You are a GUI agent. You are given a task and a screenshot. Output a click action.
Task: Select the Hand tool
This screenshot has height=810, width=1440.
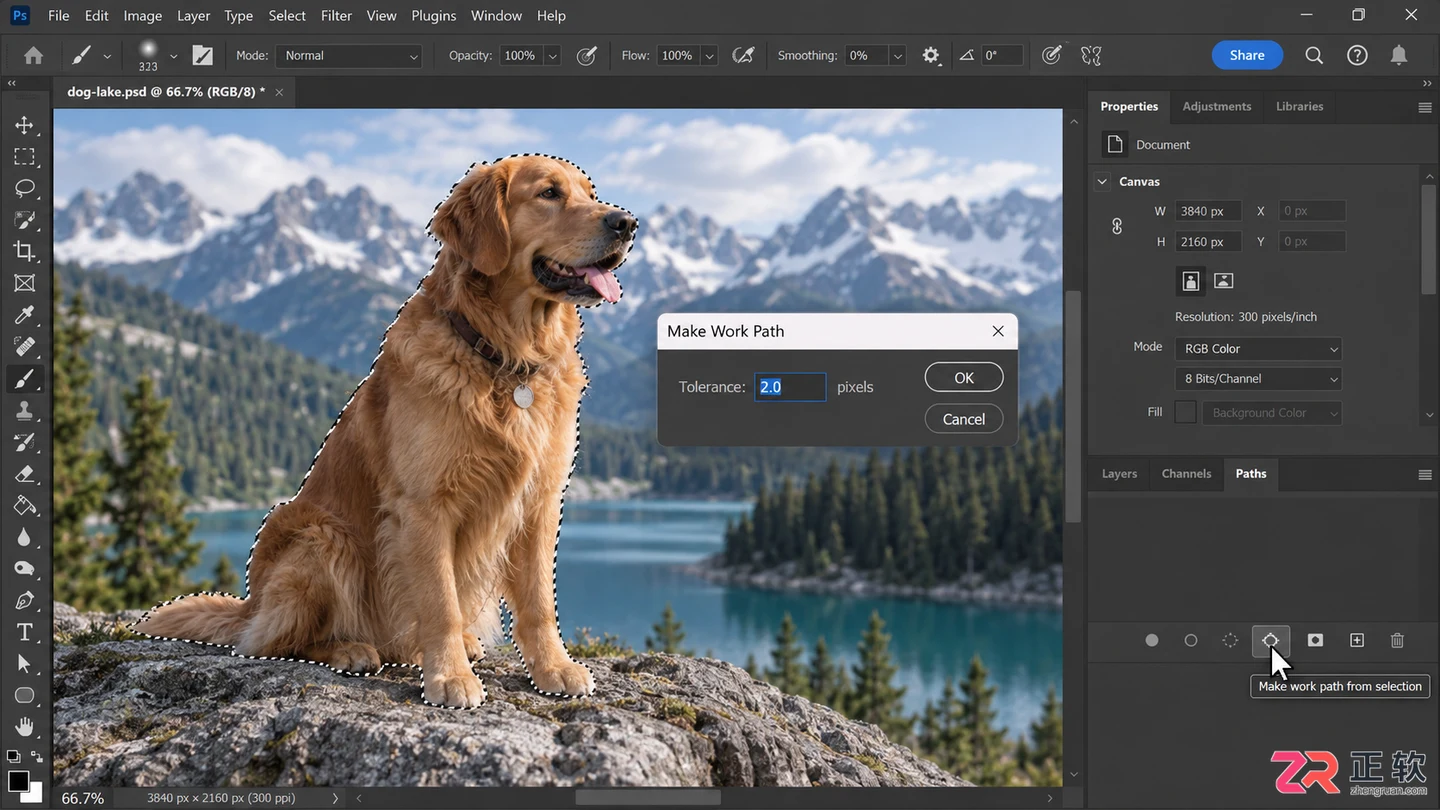24,727
